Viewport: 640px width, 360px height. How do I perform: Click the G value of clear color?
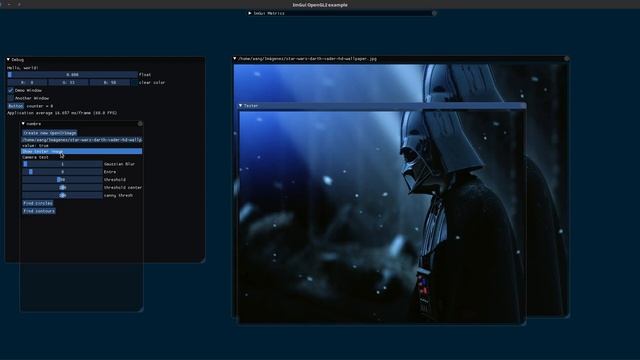pyautogui.click(x=68, y=82)
